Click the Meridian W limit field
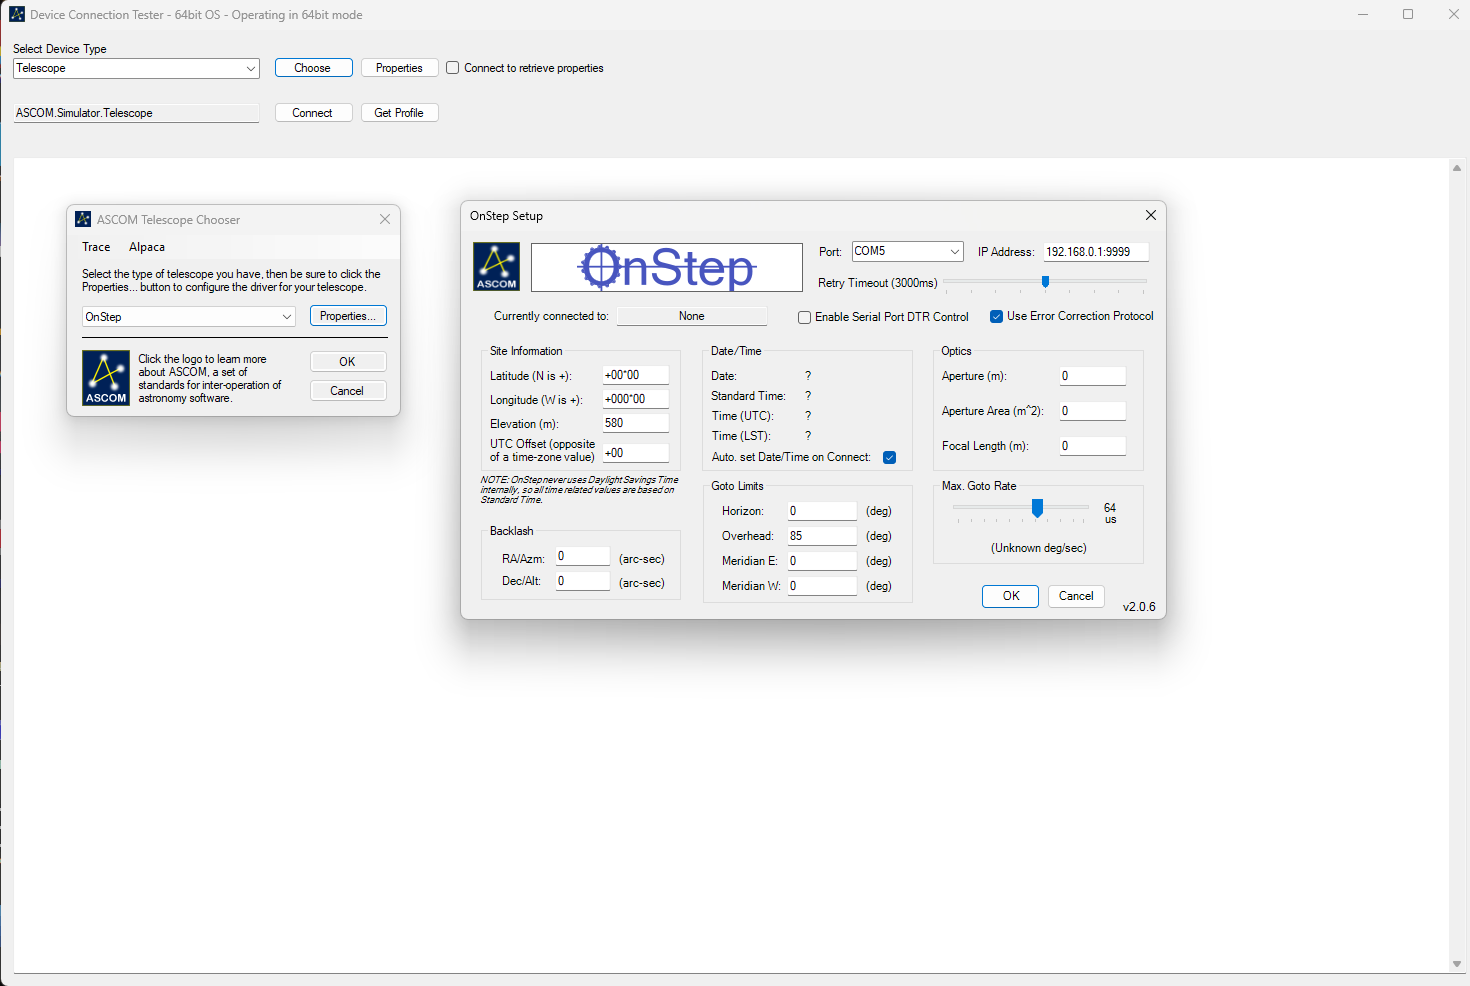The image size is (1470, 986). [822, 586]
